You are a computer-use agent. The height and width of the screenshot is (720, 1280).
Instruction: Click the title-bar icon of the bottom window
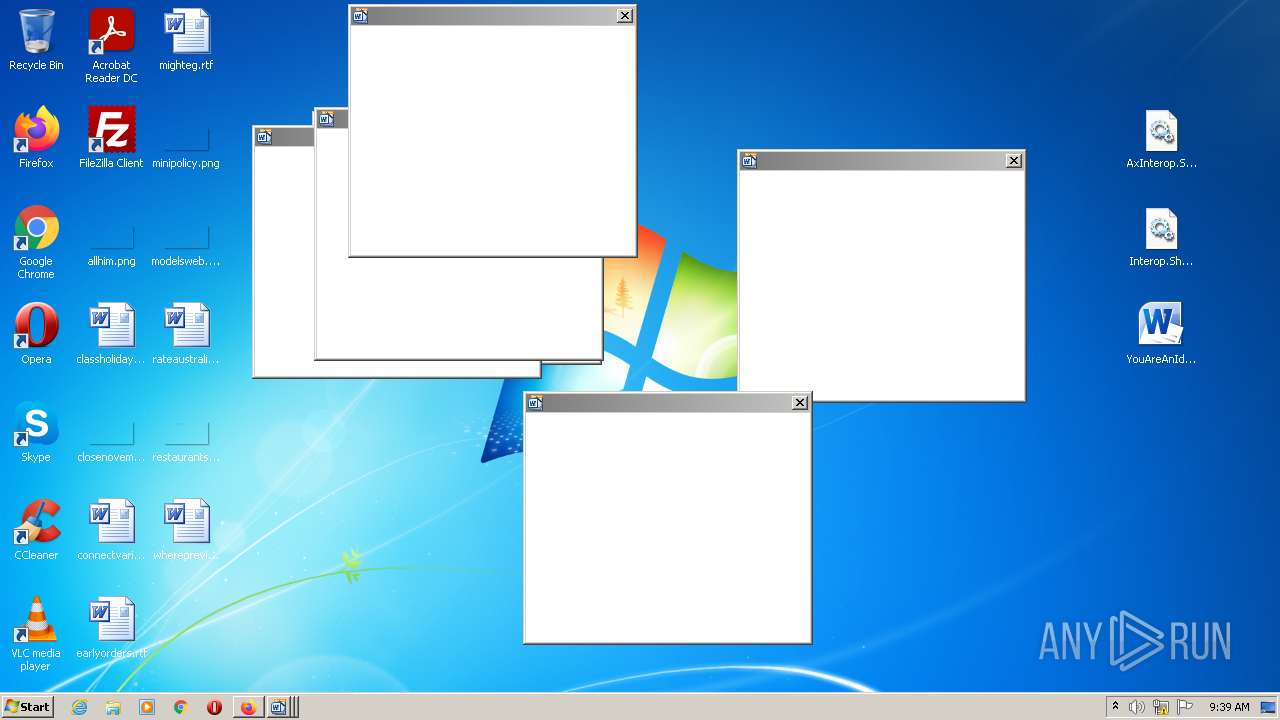(535, 402)
